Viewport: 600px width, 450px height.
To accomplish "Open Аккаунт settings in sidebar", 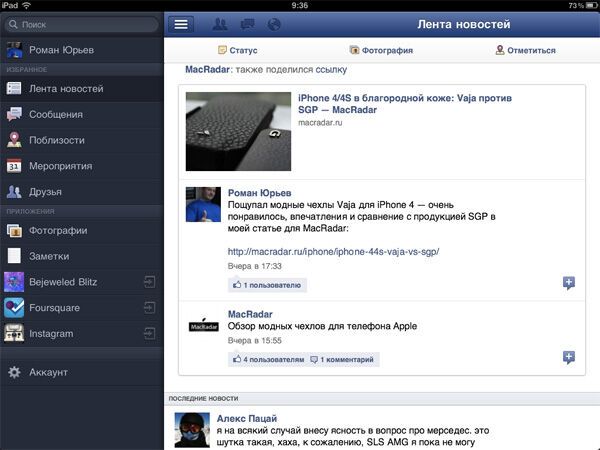I will click(82, 372).
